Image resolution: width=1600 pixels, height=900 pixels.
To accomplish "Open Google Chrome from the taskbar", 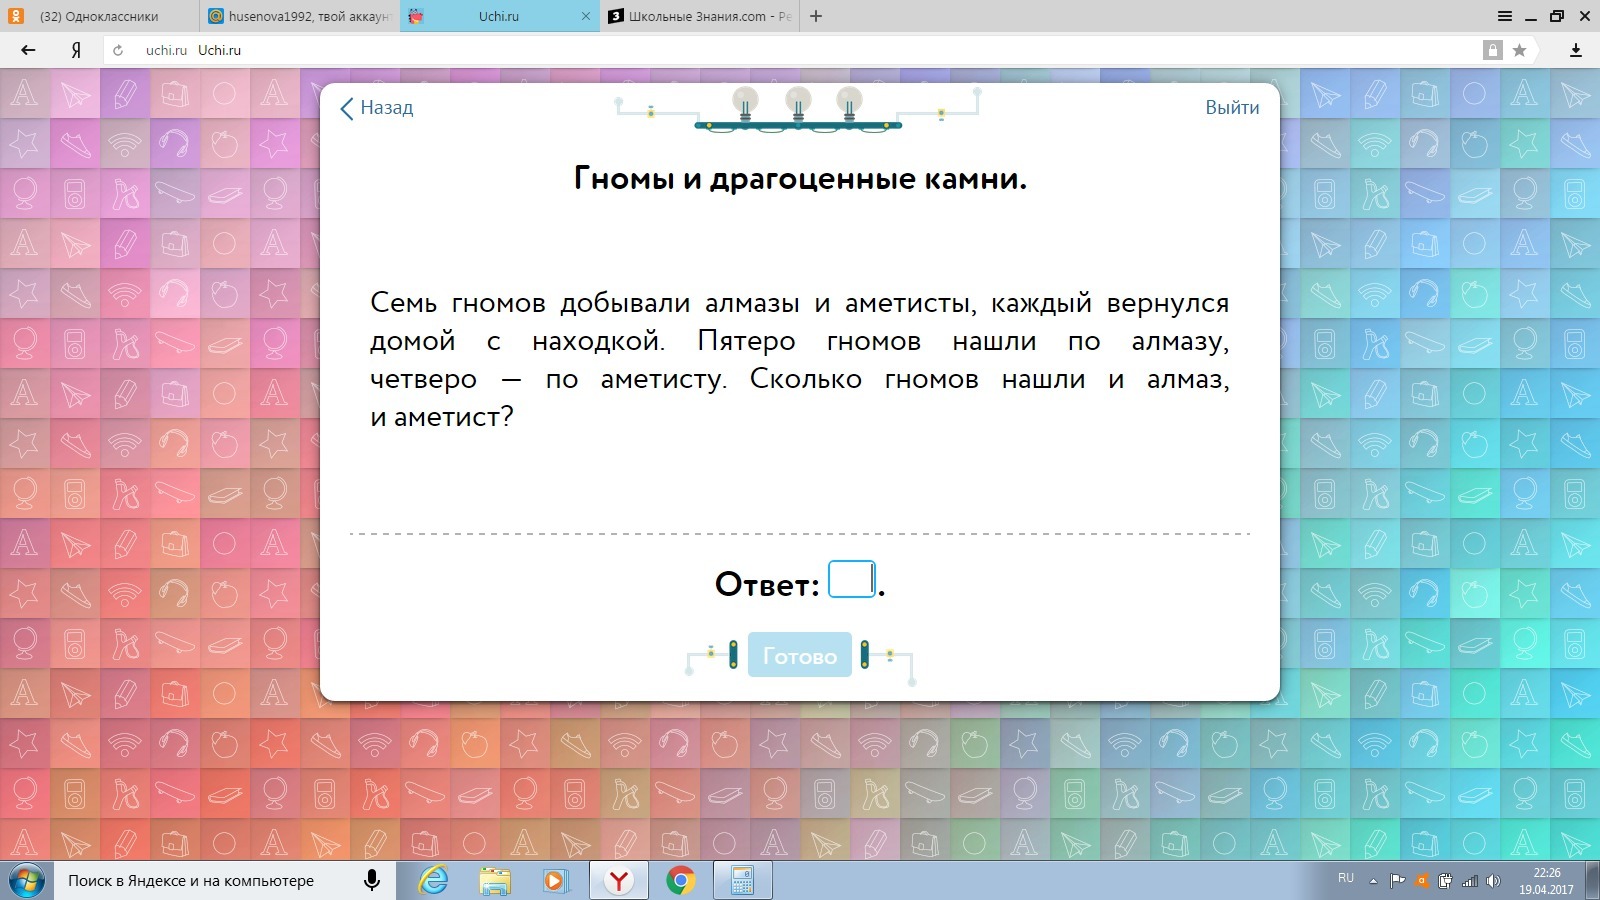I will (x=680, y=881).
